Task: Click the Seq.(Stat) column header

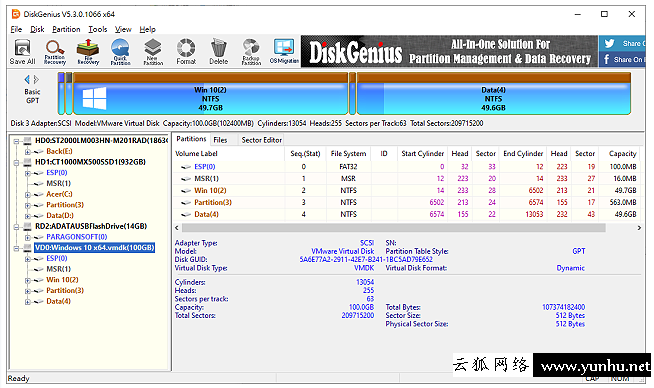Action: pos(305,154)
